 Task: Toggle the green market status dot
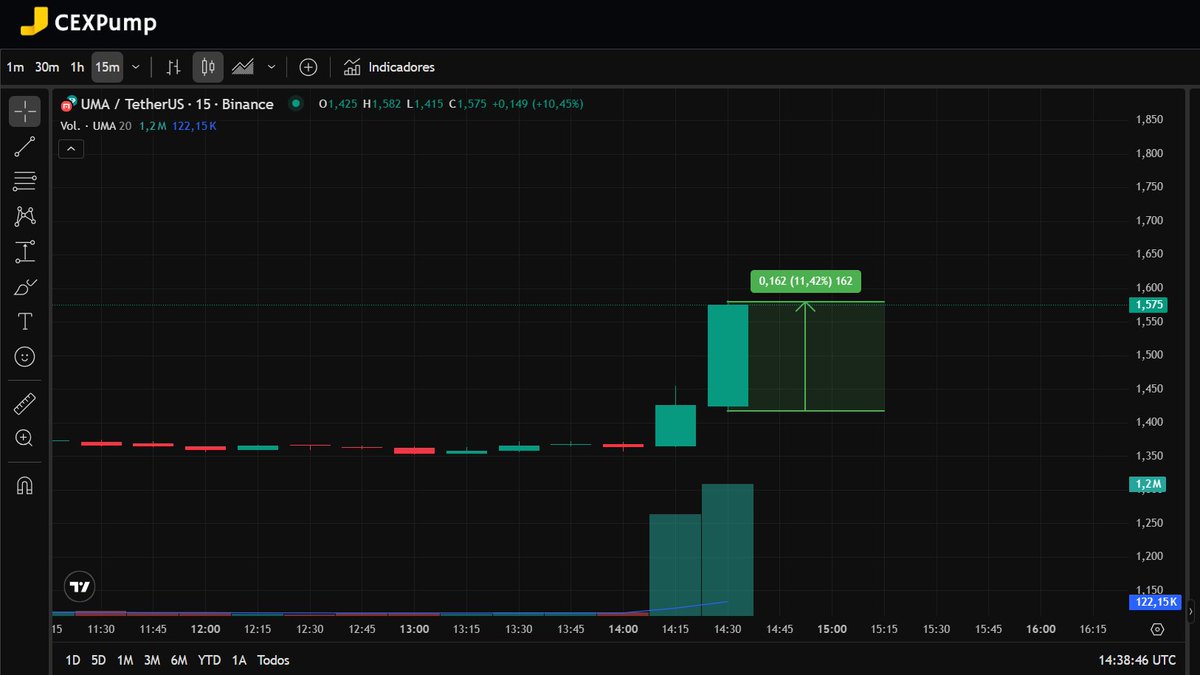click(295, 103)
